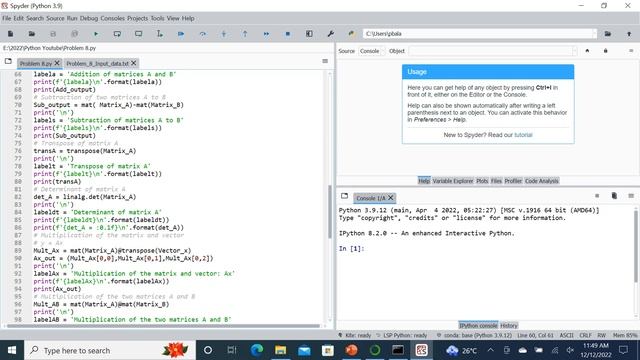Switch to the Problem_8_input_data.txt tab

[98, 63]
